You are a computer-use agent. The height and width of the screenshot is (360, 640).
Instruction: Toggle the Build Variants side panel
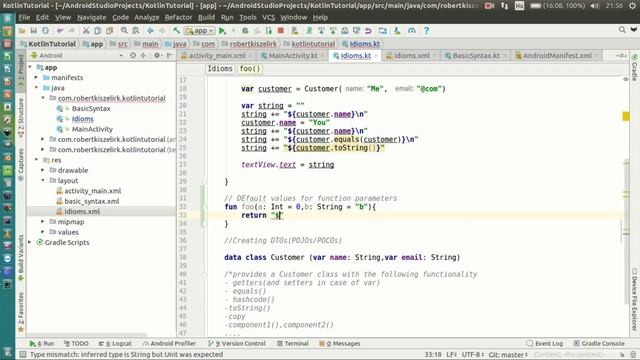click(x=21, y=257)
